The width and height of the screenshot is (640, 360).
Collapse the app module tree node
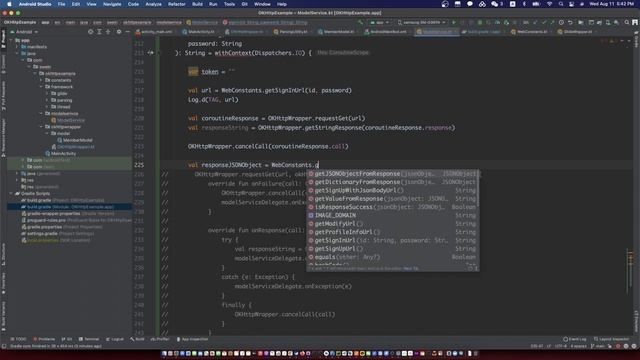(11, 40)
